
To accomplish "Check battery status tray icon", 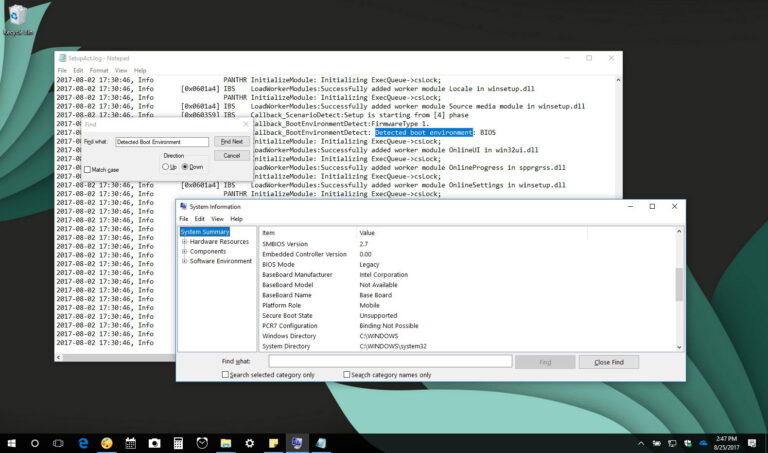I will pyautogui.click(x=656, y=444).
